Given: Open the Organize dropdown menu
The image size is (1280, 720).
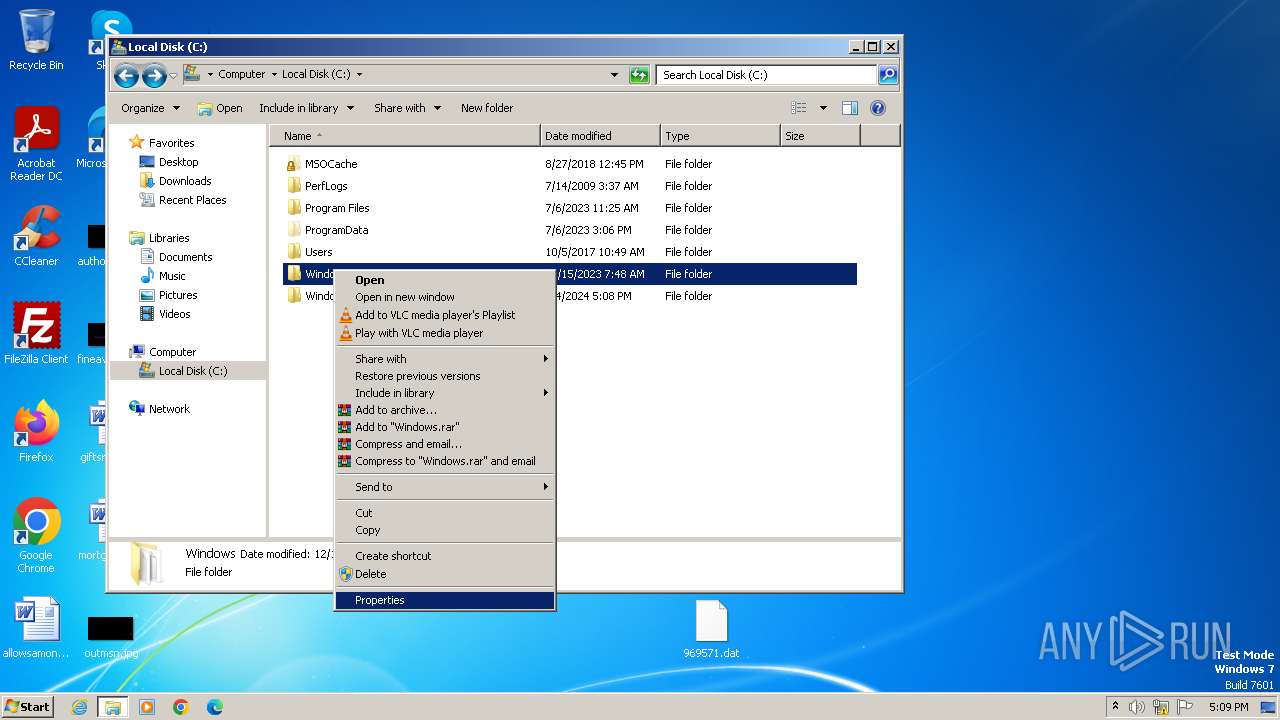Looking at the screenshot, I should (151, 108).
